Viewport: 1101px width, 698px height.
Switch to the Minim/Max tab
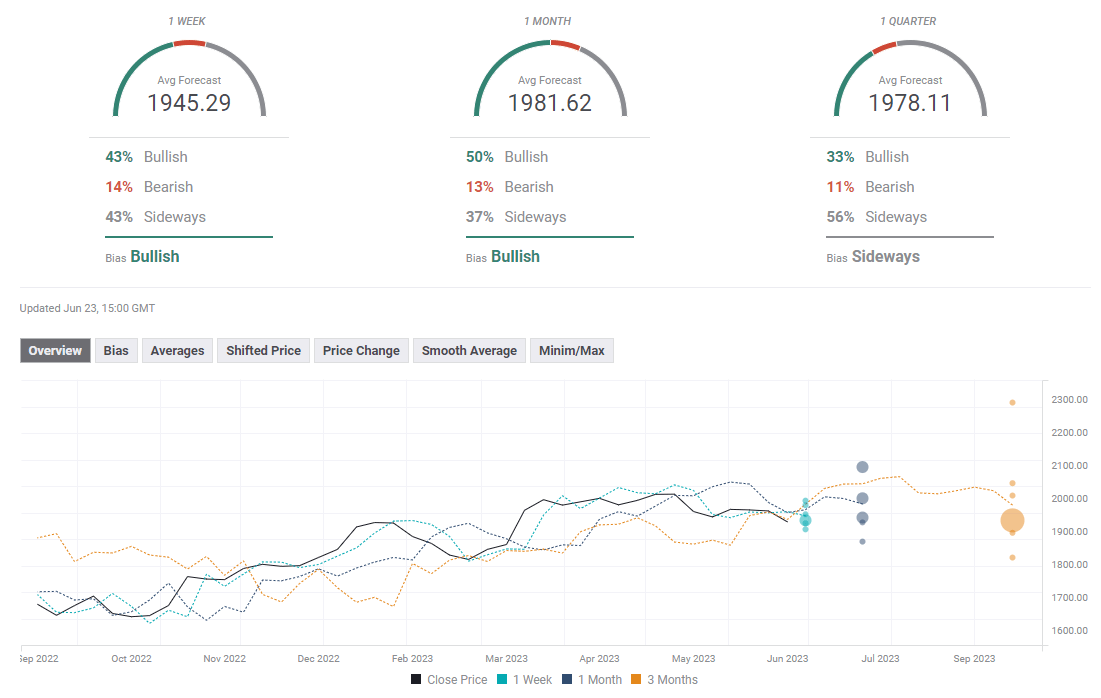[x=571, y=351]
